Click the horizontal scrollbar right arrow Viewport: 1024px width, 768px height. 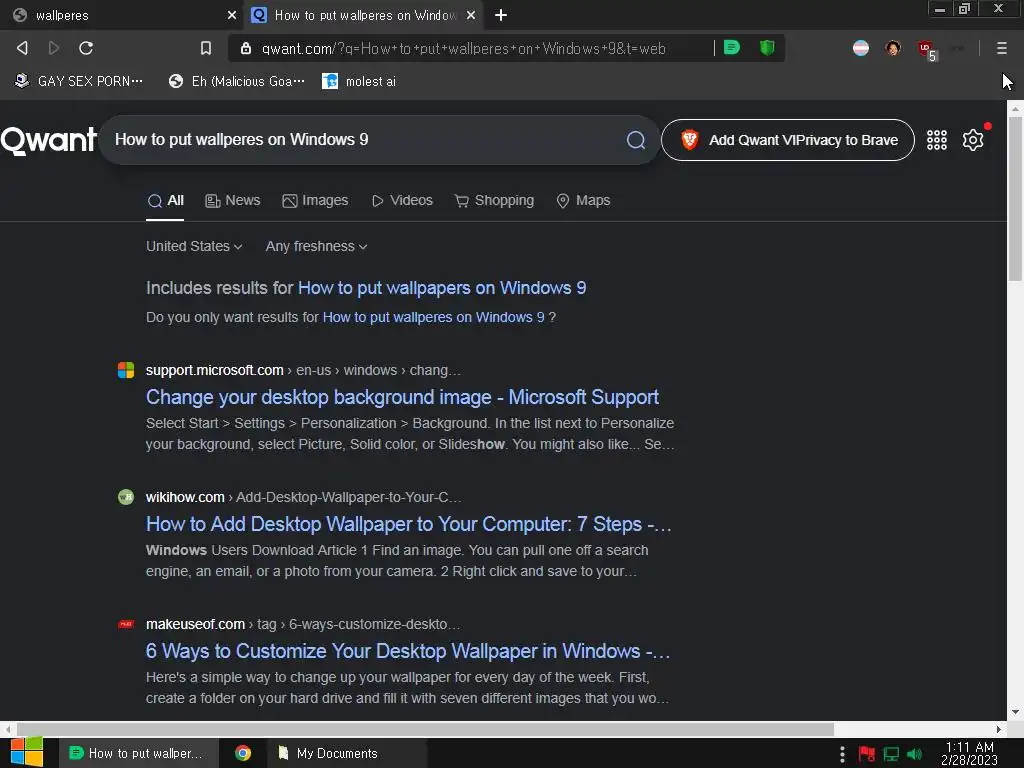[999, 729]
